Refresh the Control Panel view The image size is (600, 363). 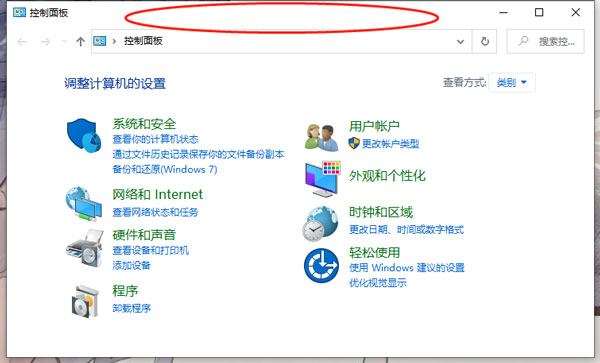tap(485, 41)
